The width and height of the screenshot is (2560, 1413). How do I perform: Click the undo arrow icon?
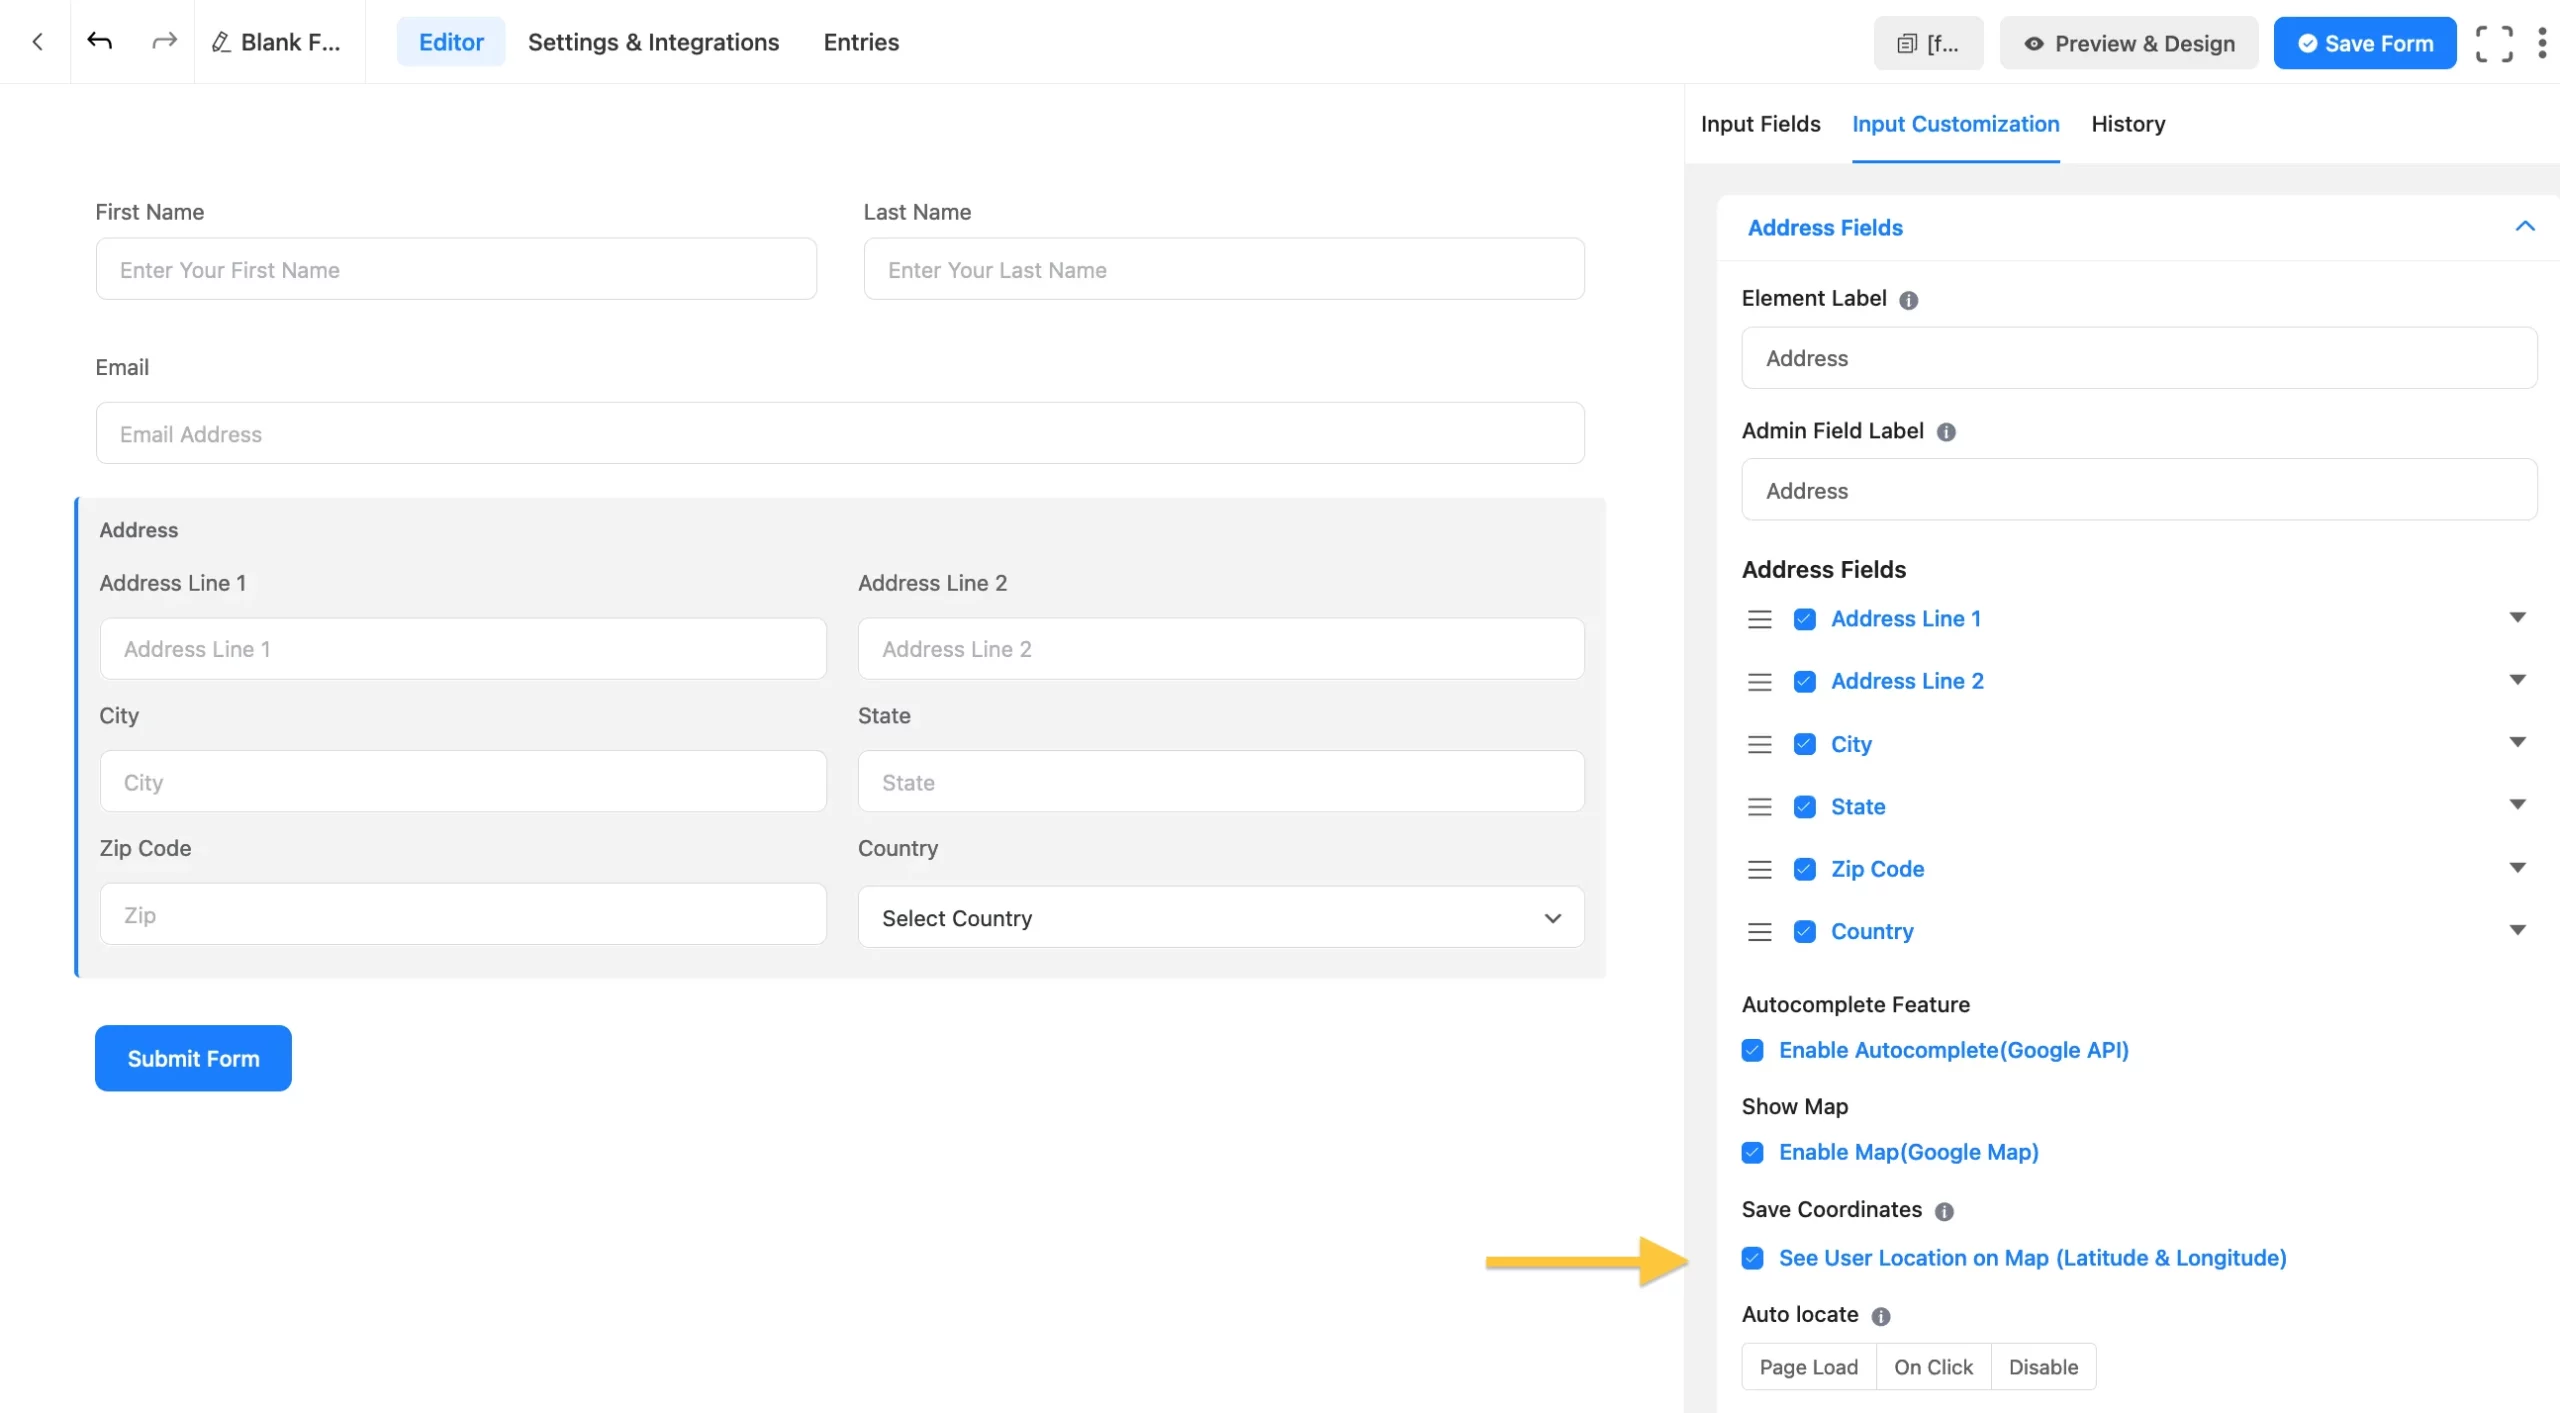point(99,40)
